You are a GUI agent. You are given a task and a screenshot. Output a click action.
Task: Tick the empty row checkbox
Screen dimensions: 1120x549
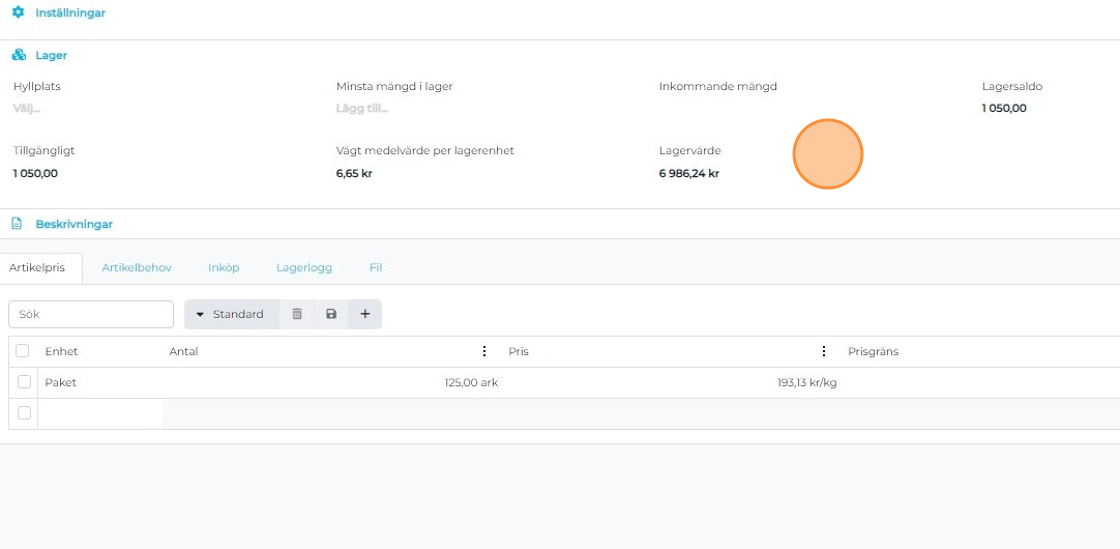pos(24,413)
